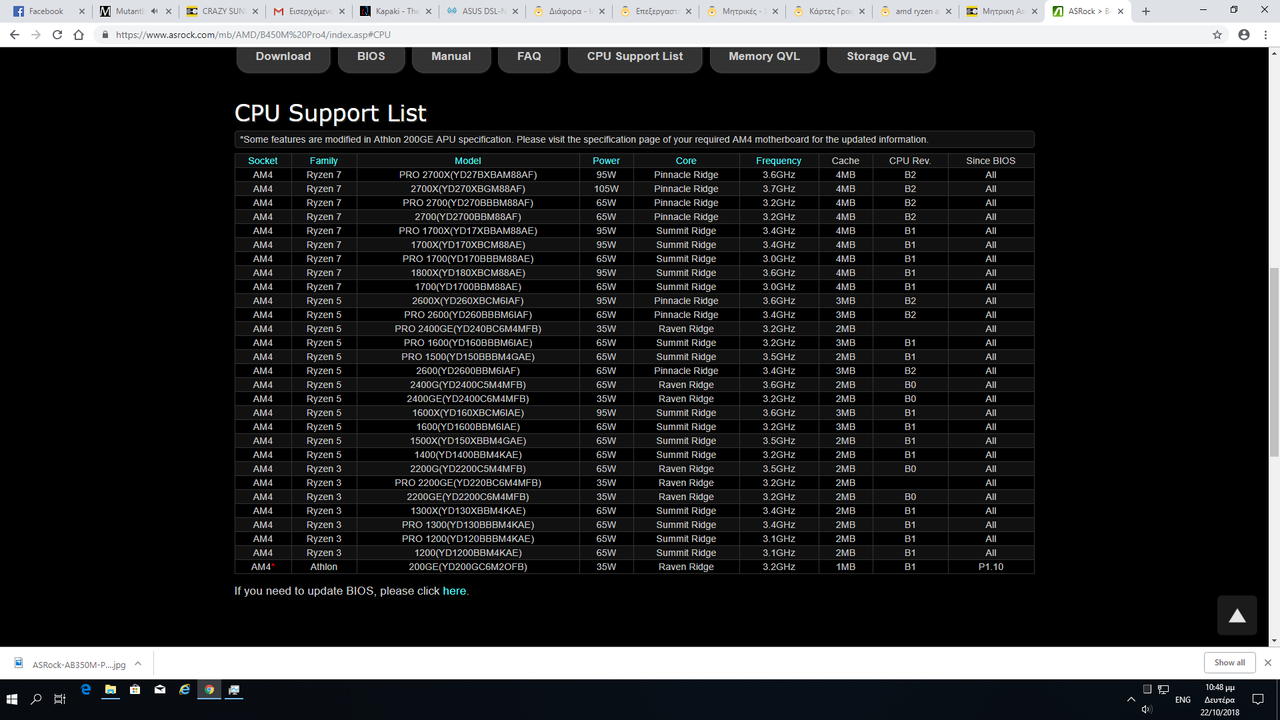
Task: Click the P1.10 BIOS version cell
Action: [x=990, y=567]
